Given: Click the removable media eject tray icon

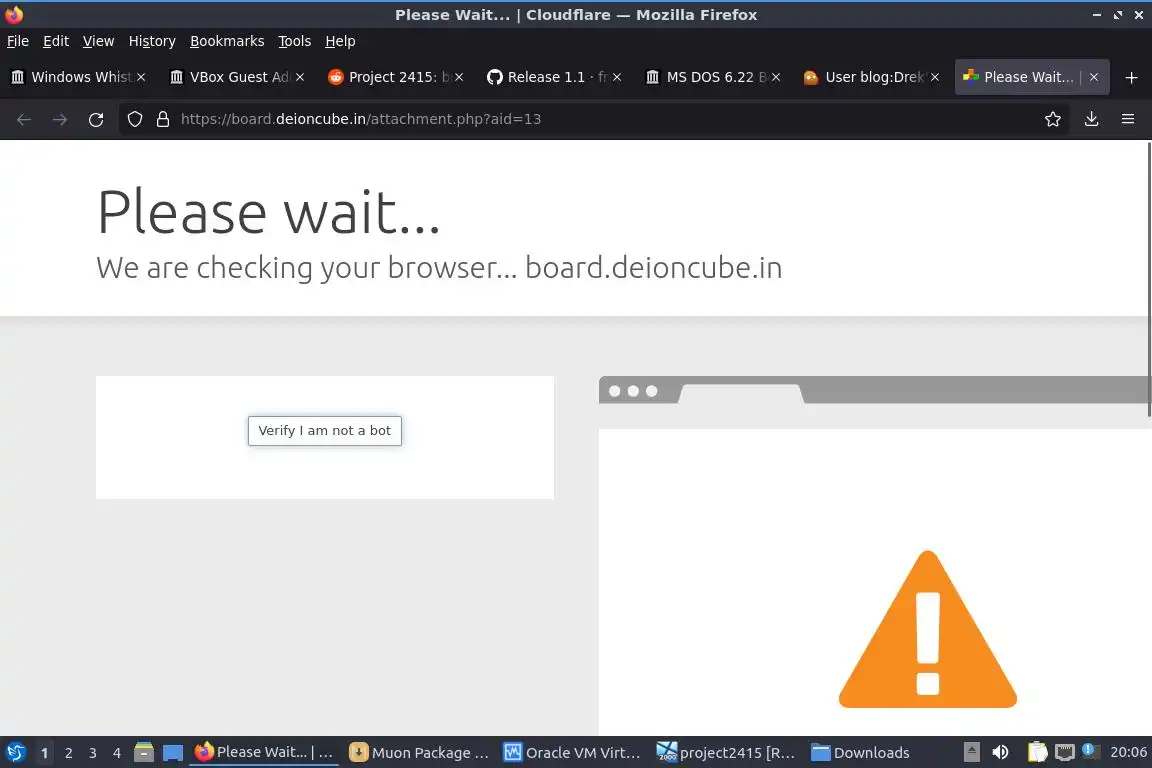Looking at the screenshot, I should (x=972, y=752).
